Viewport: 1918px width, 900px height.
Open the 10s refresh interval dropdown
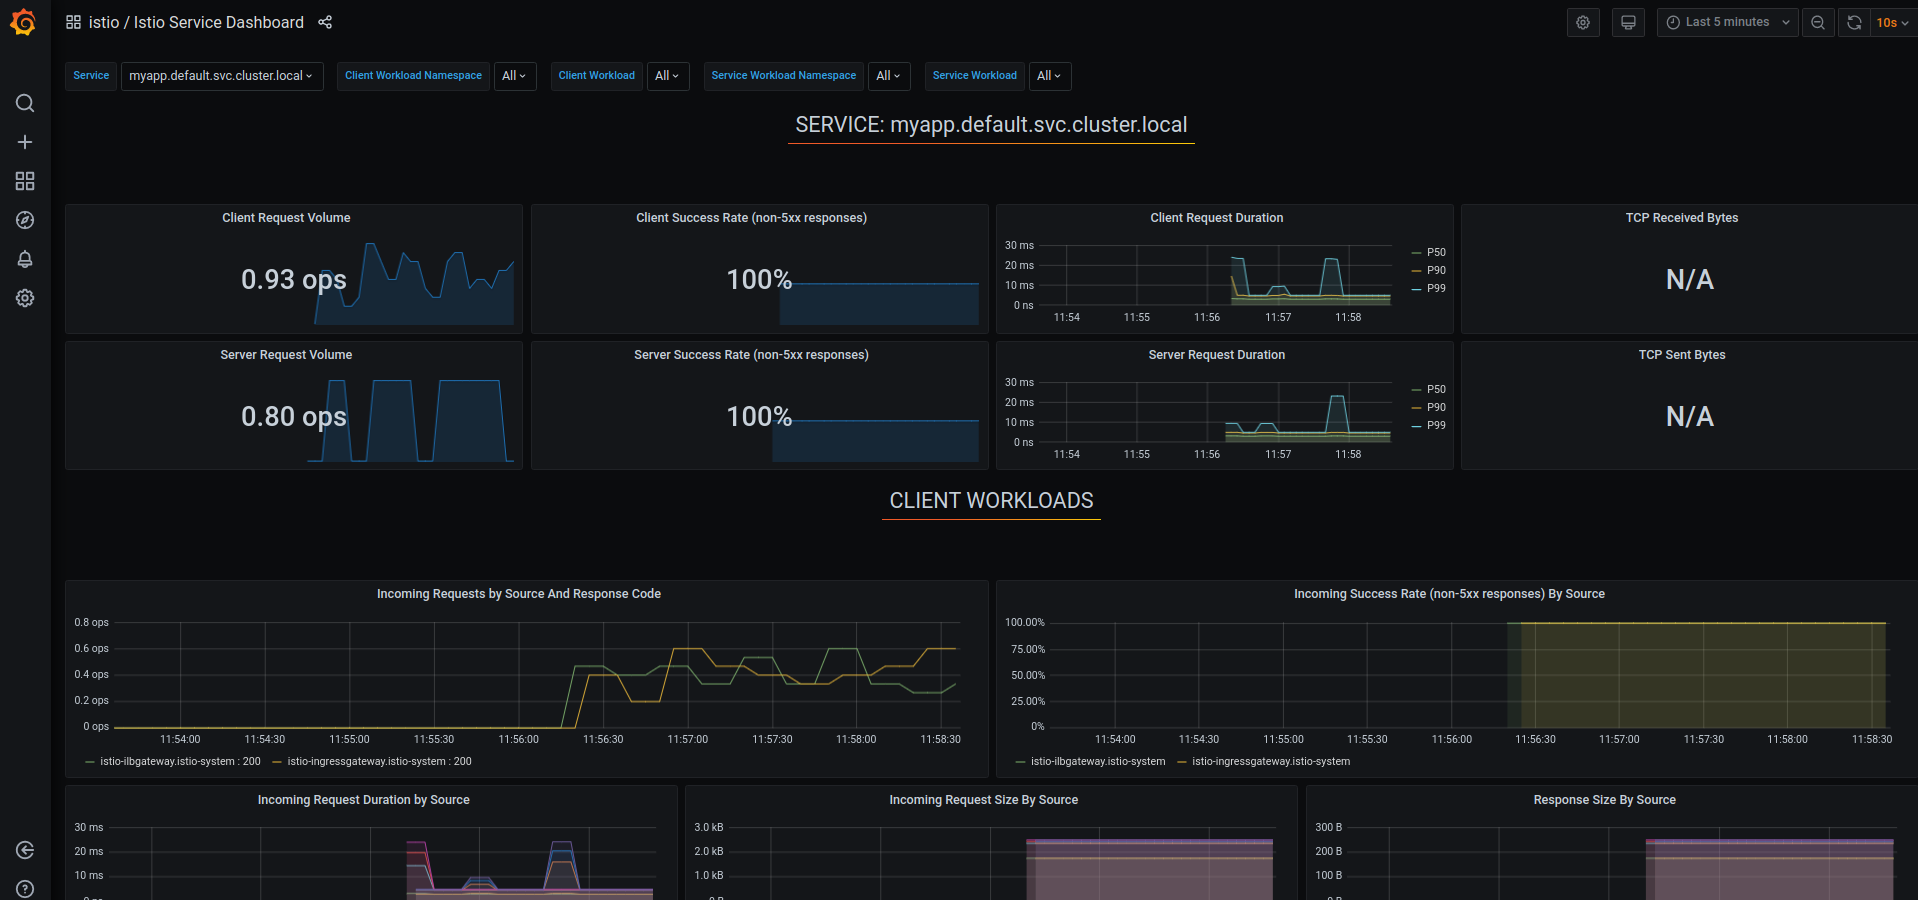click(x=1893, y=22)
